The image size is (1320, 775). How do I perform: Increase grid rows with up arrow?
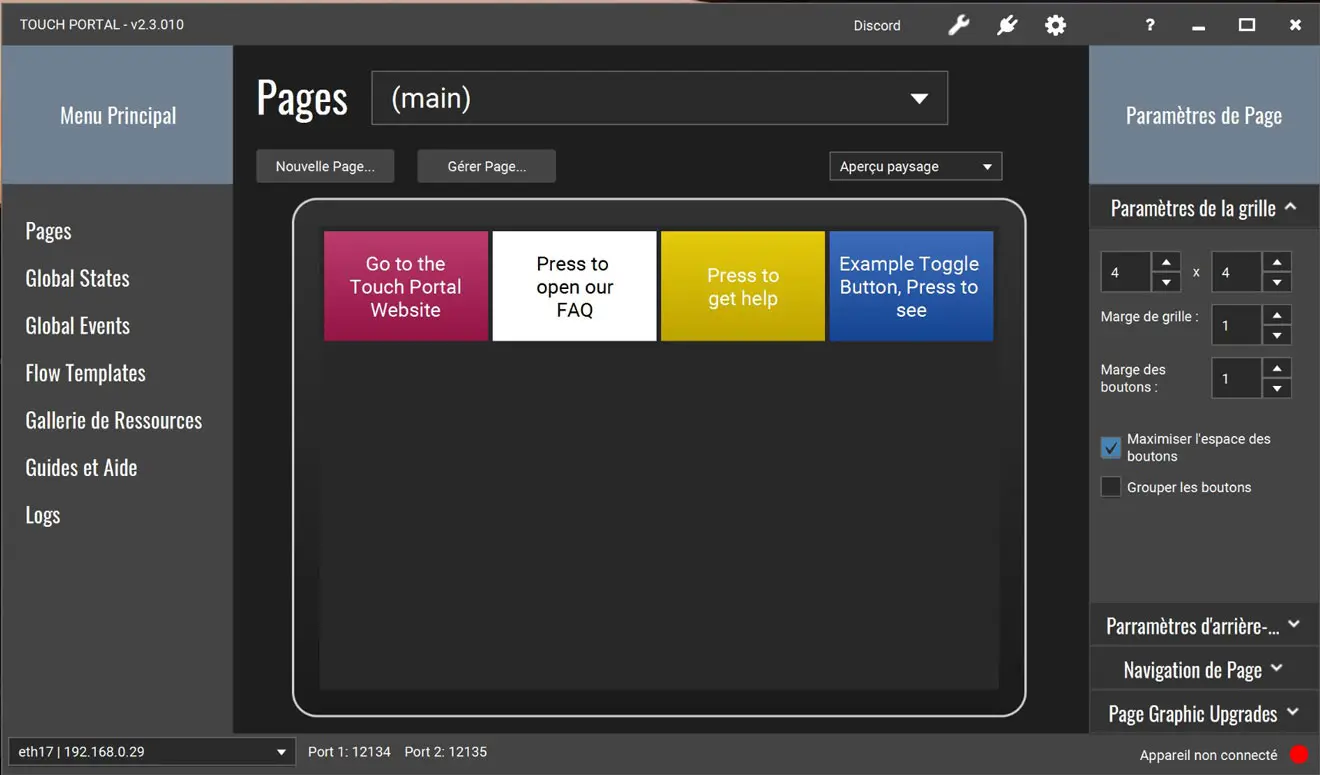(1277, 262)
